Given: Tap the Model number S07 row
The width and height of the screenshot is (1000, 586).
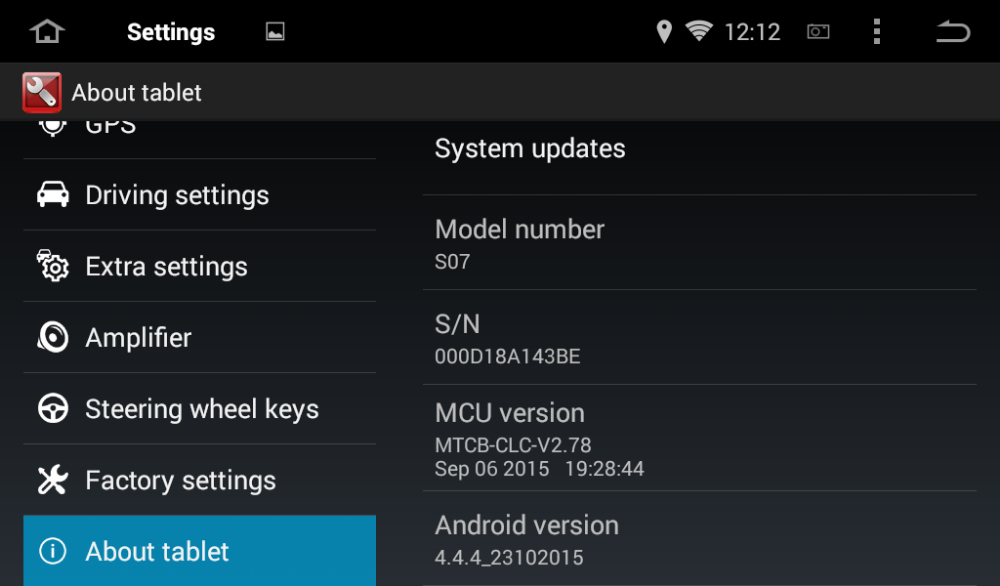Looking at the screenshot, I should (700, 243).
